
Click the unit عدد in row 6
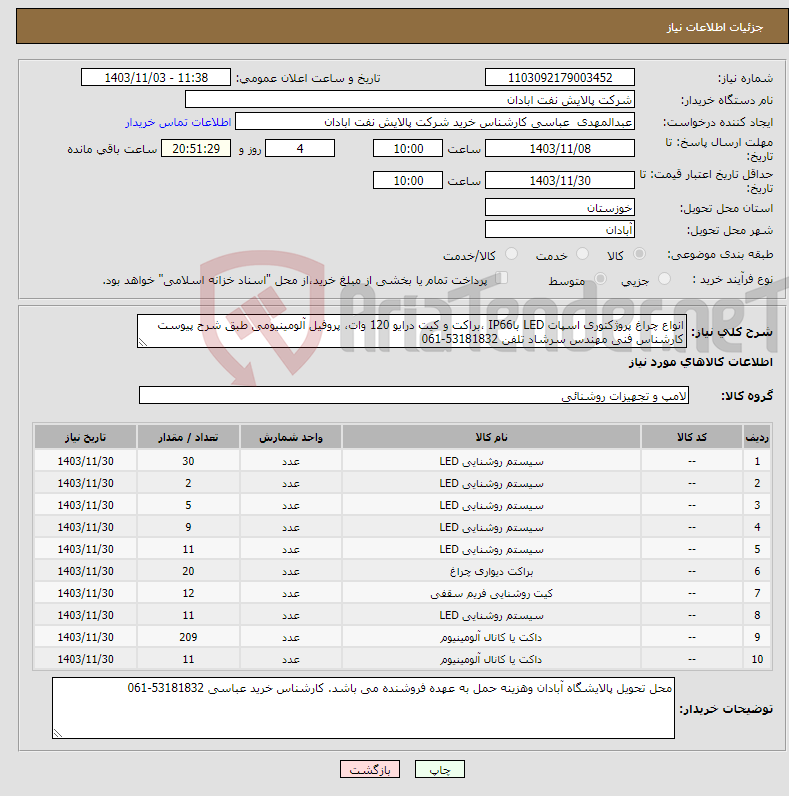(290, 571)
